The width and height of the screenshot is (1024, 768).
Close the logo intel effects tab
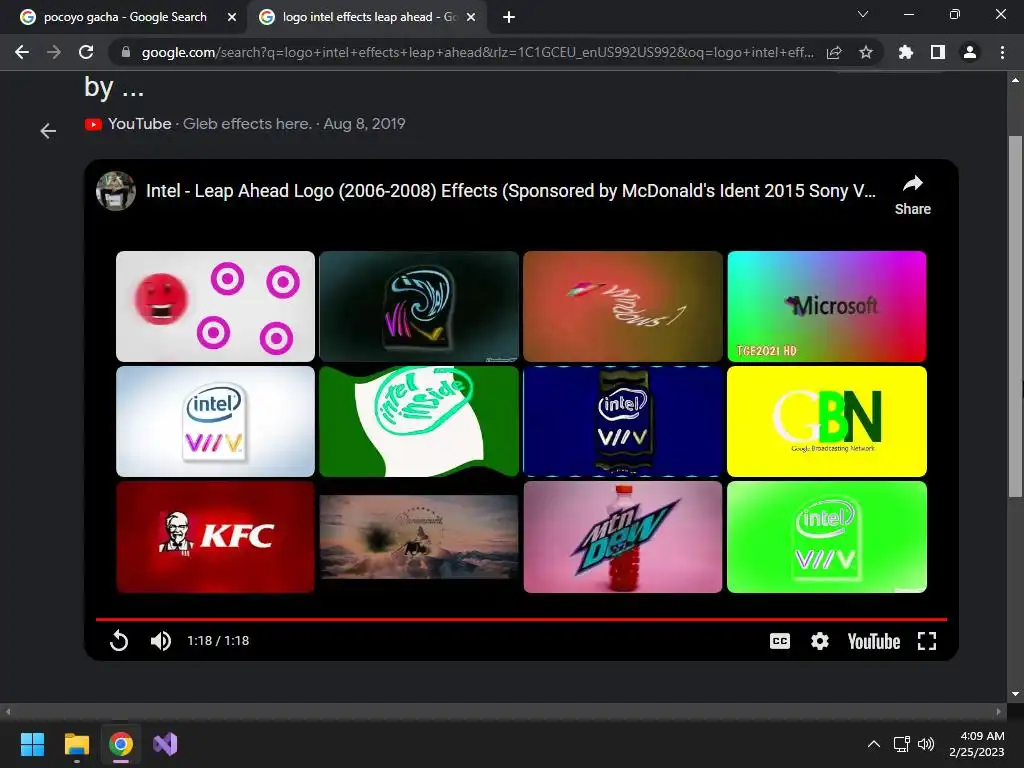[471, 18]
